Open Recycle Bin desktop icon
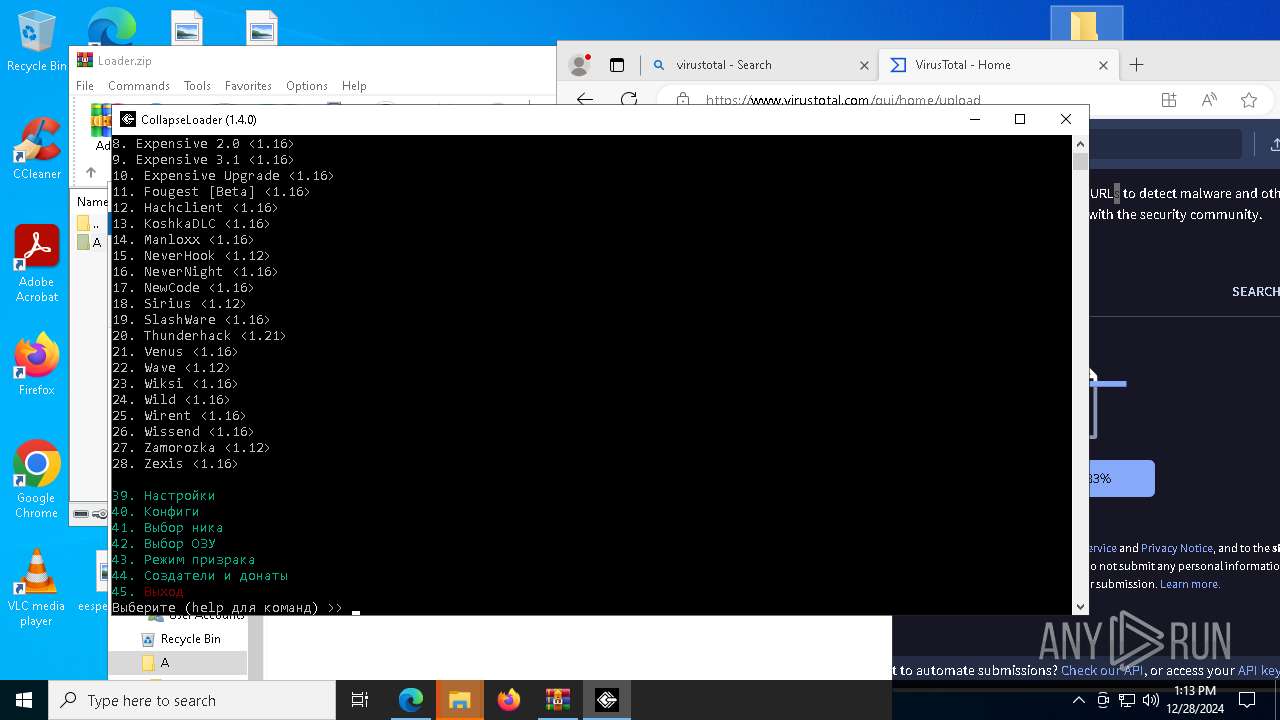 pos(36,41)
